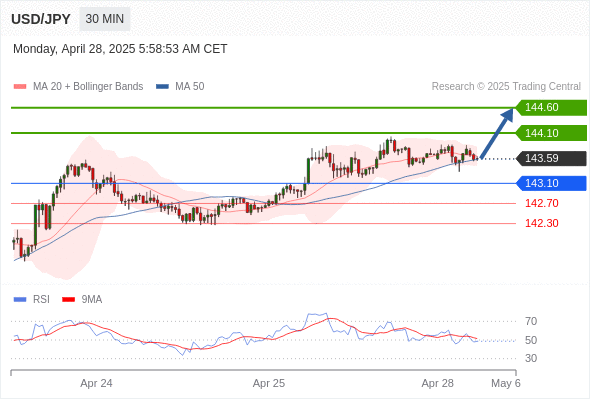Click the 30 MIN timeframe badge
Screen dimensions: 590x400
pos(105,19)
